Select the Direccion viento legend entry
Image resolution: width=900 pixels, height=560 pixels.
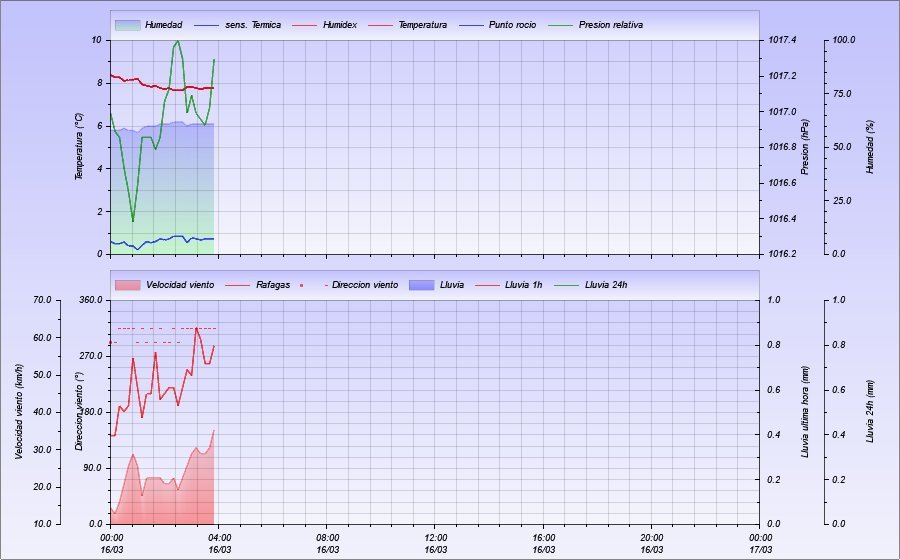[364, 285]
